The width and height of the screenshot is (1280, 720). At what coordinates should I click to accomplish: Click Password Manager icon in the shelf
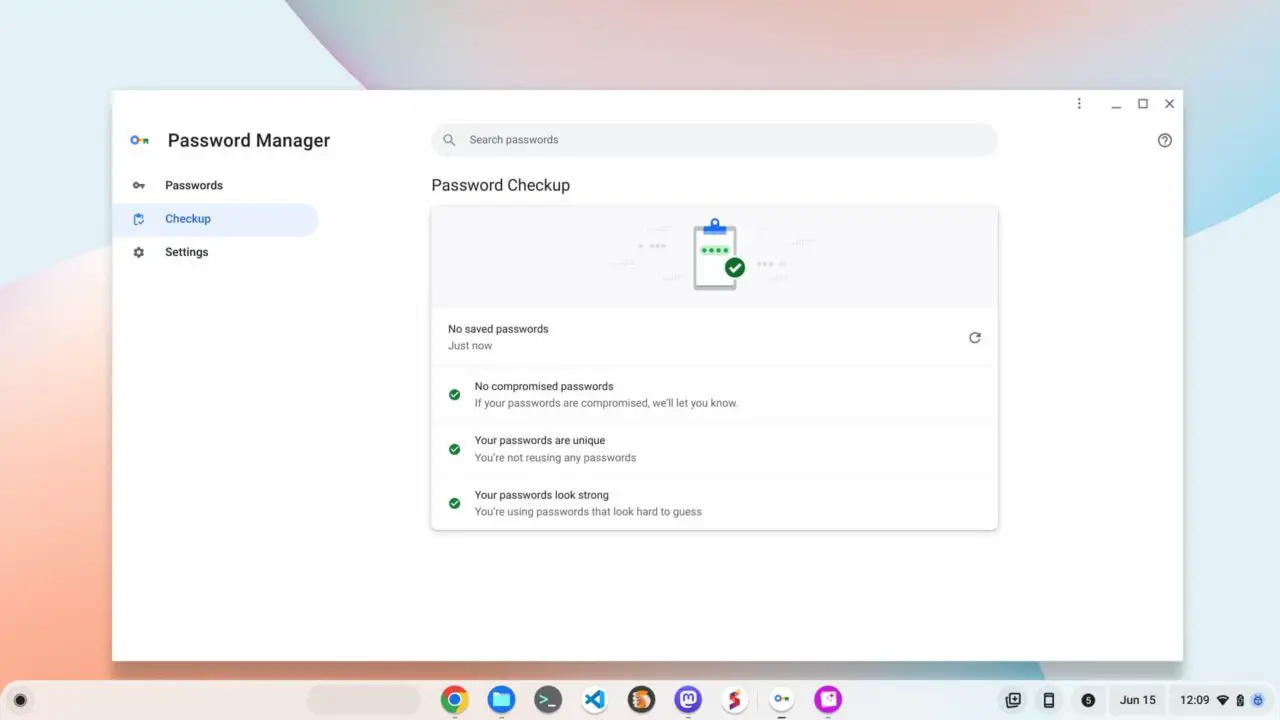(x=782, y=700)
